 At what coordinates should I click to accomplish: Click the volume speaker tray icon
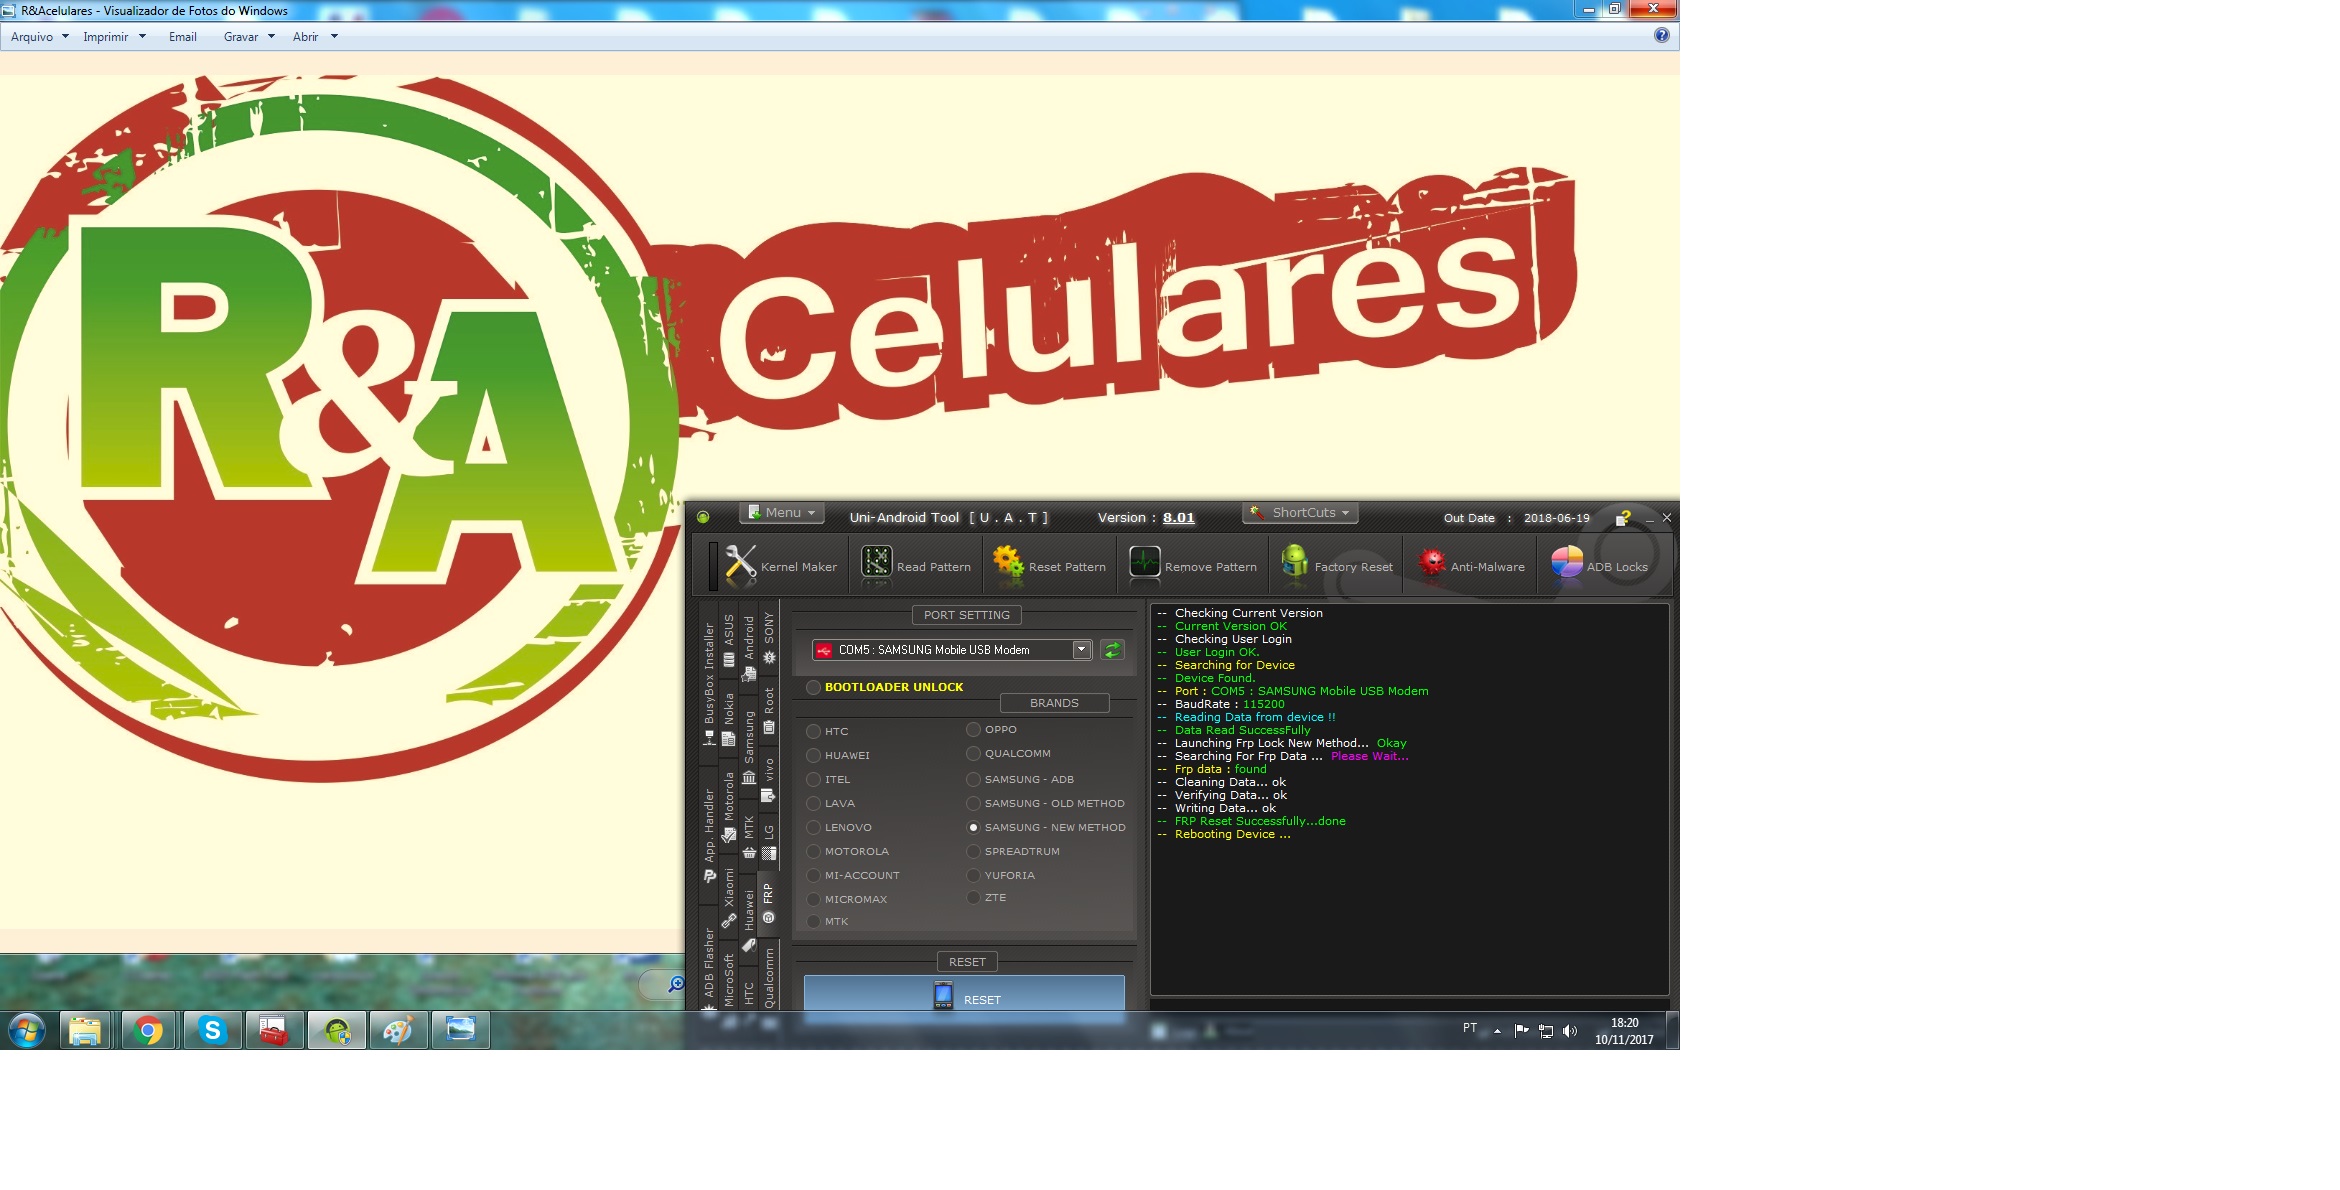(x=1570, y=1031)
